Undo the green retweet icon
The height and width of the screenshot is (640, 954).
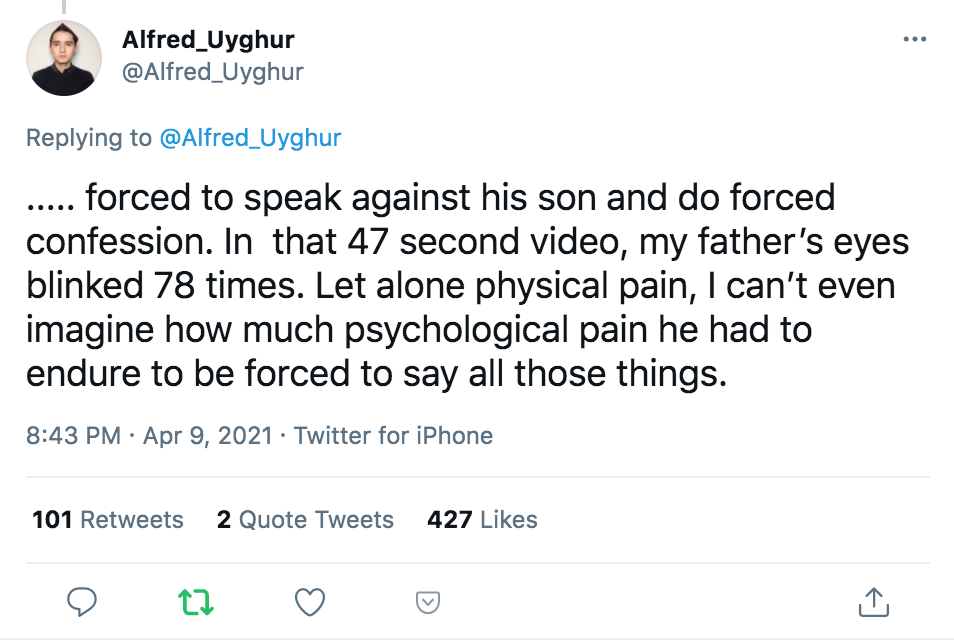tap(195, 602)
